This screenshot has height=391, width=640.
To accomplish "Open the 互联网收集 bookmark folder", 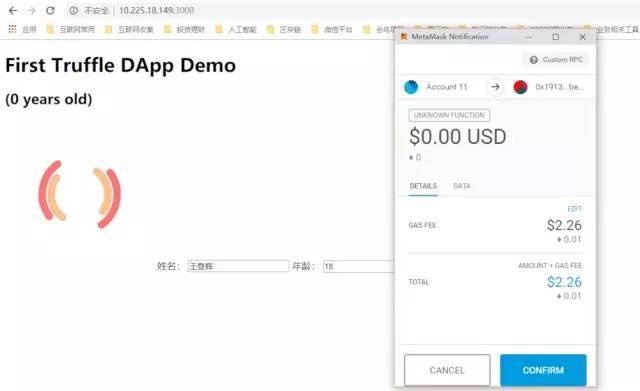I will tap(129, 29).
